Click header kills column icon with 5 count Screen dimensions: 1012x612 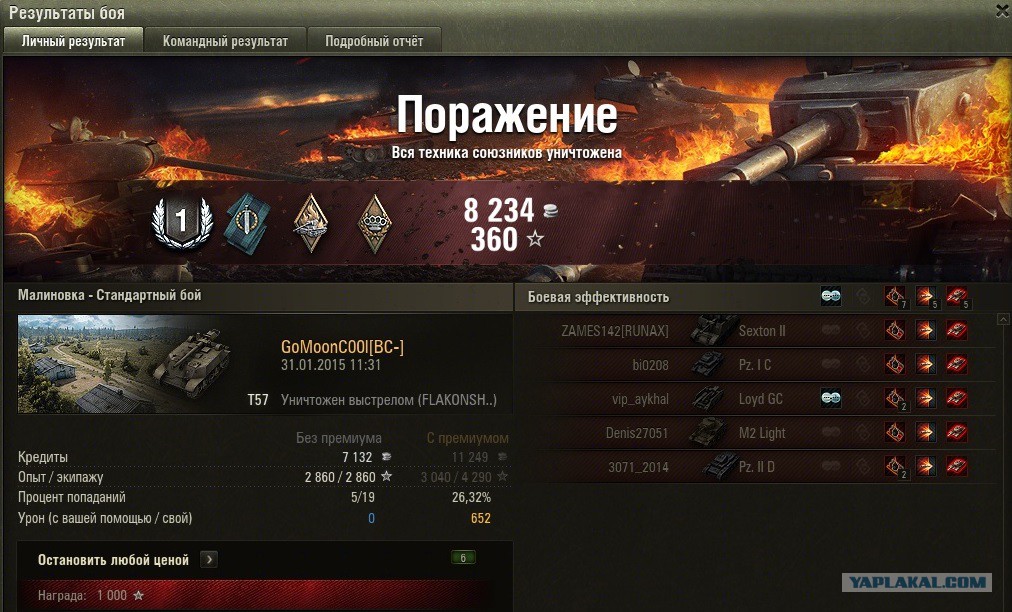[957, 297]
